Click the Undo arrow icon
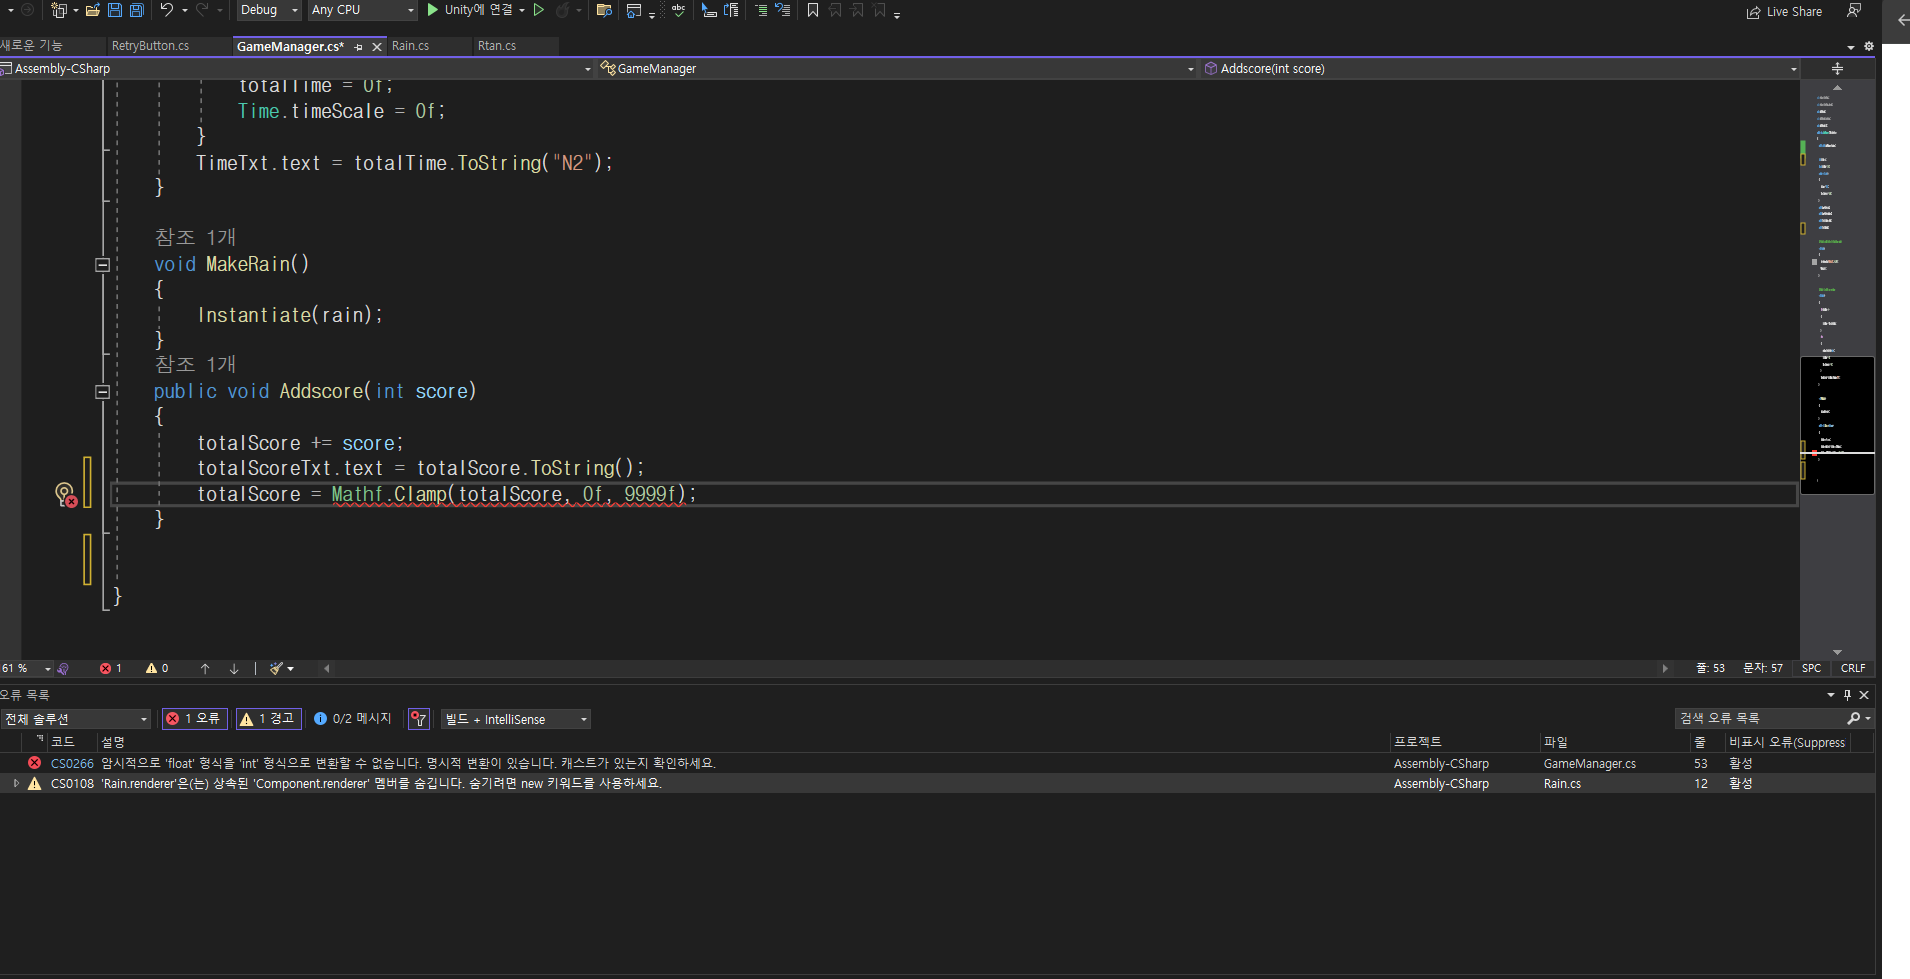Viewport: 1910px width, 979px height. pos(166,10)
